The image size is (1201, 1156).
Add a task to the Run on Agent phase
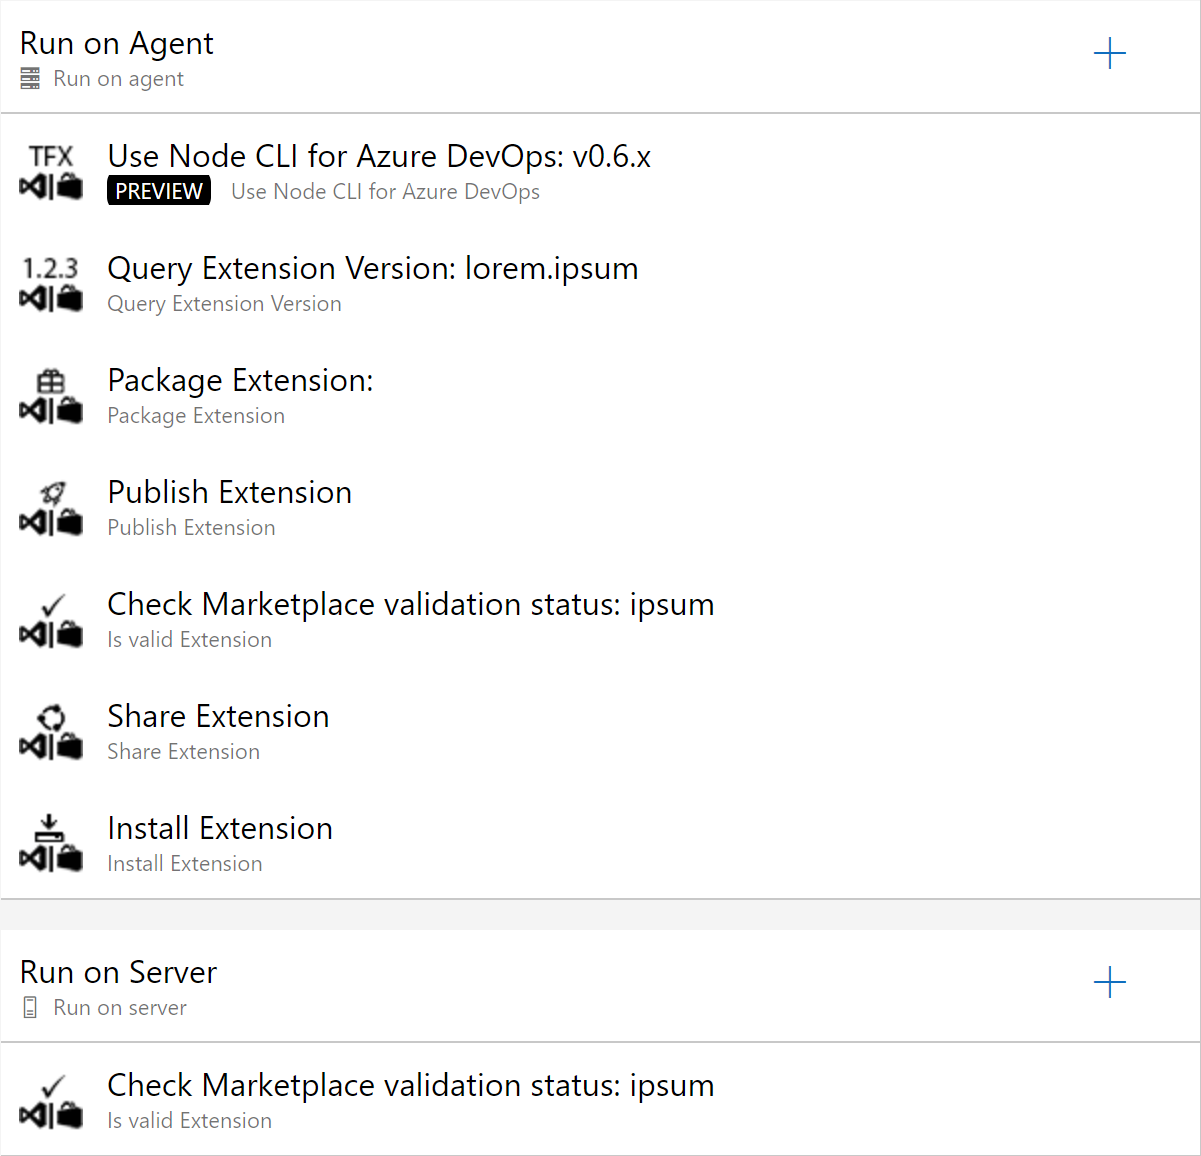[x=1110, y=54]
